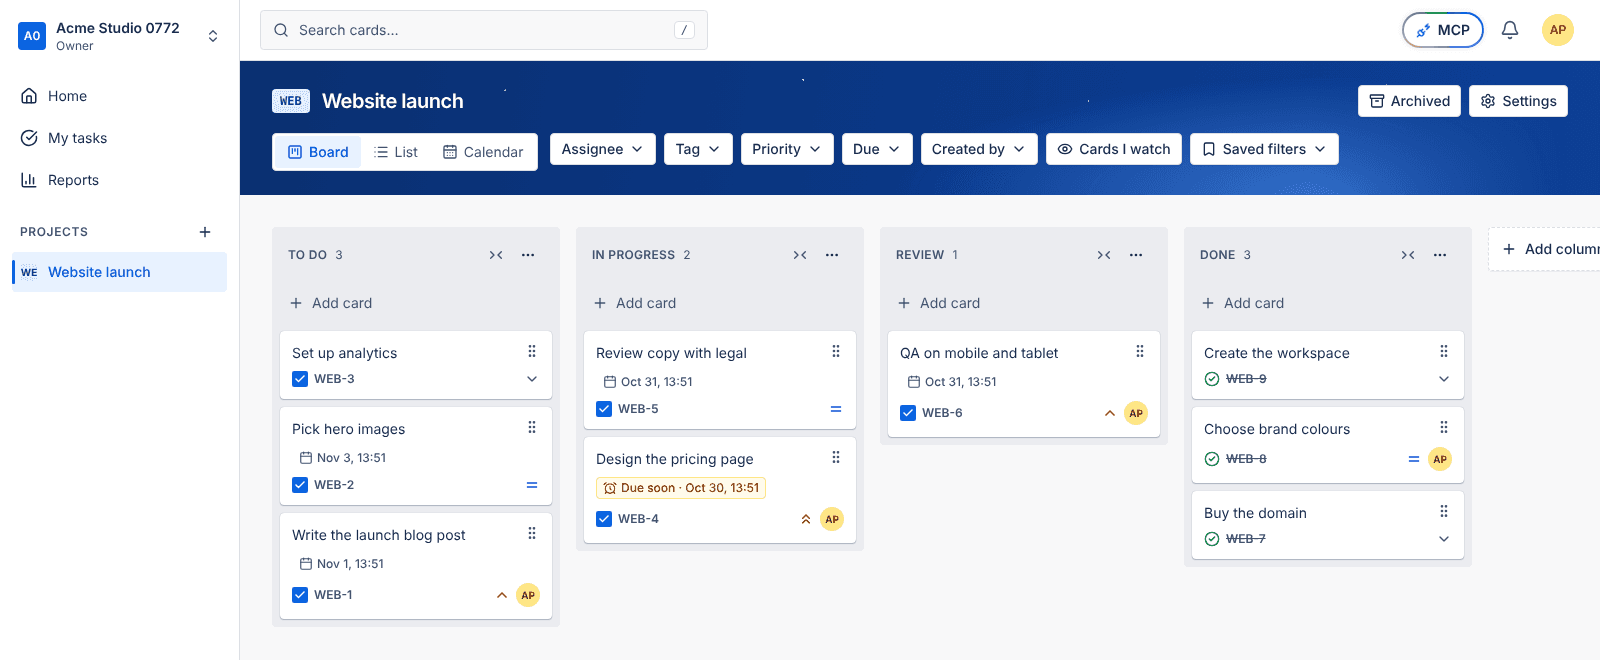Click the highest priority icon on WEB-4
Screen dimensions: 1600x660
806,519
